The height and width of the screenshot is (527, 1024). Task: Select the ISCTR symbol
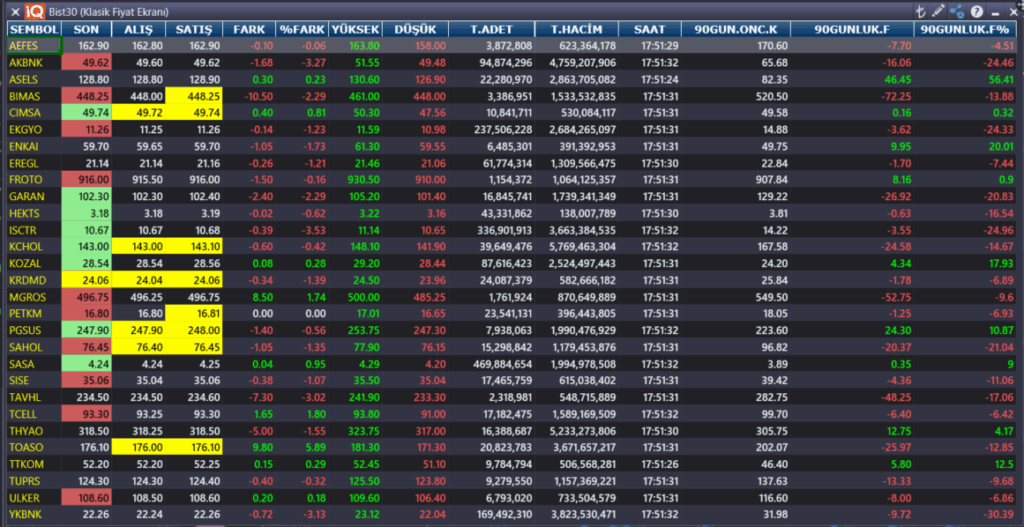(x=24, y=231)
